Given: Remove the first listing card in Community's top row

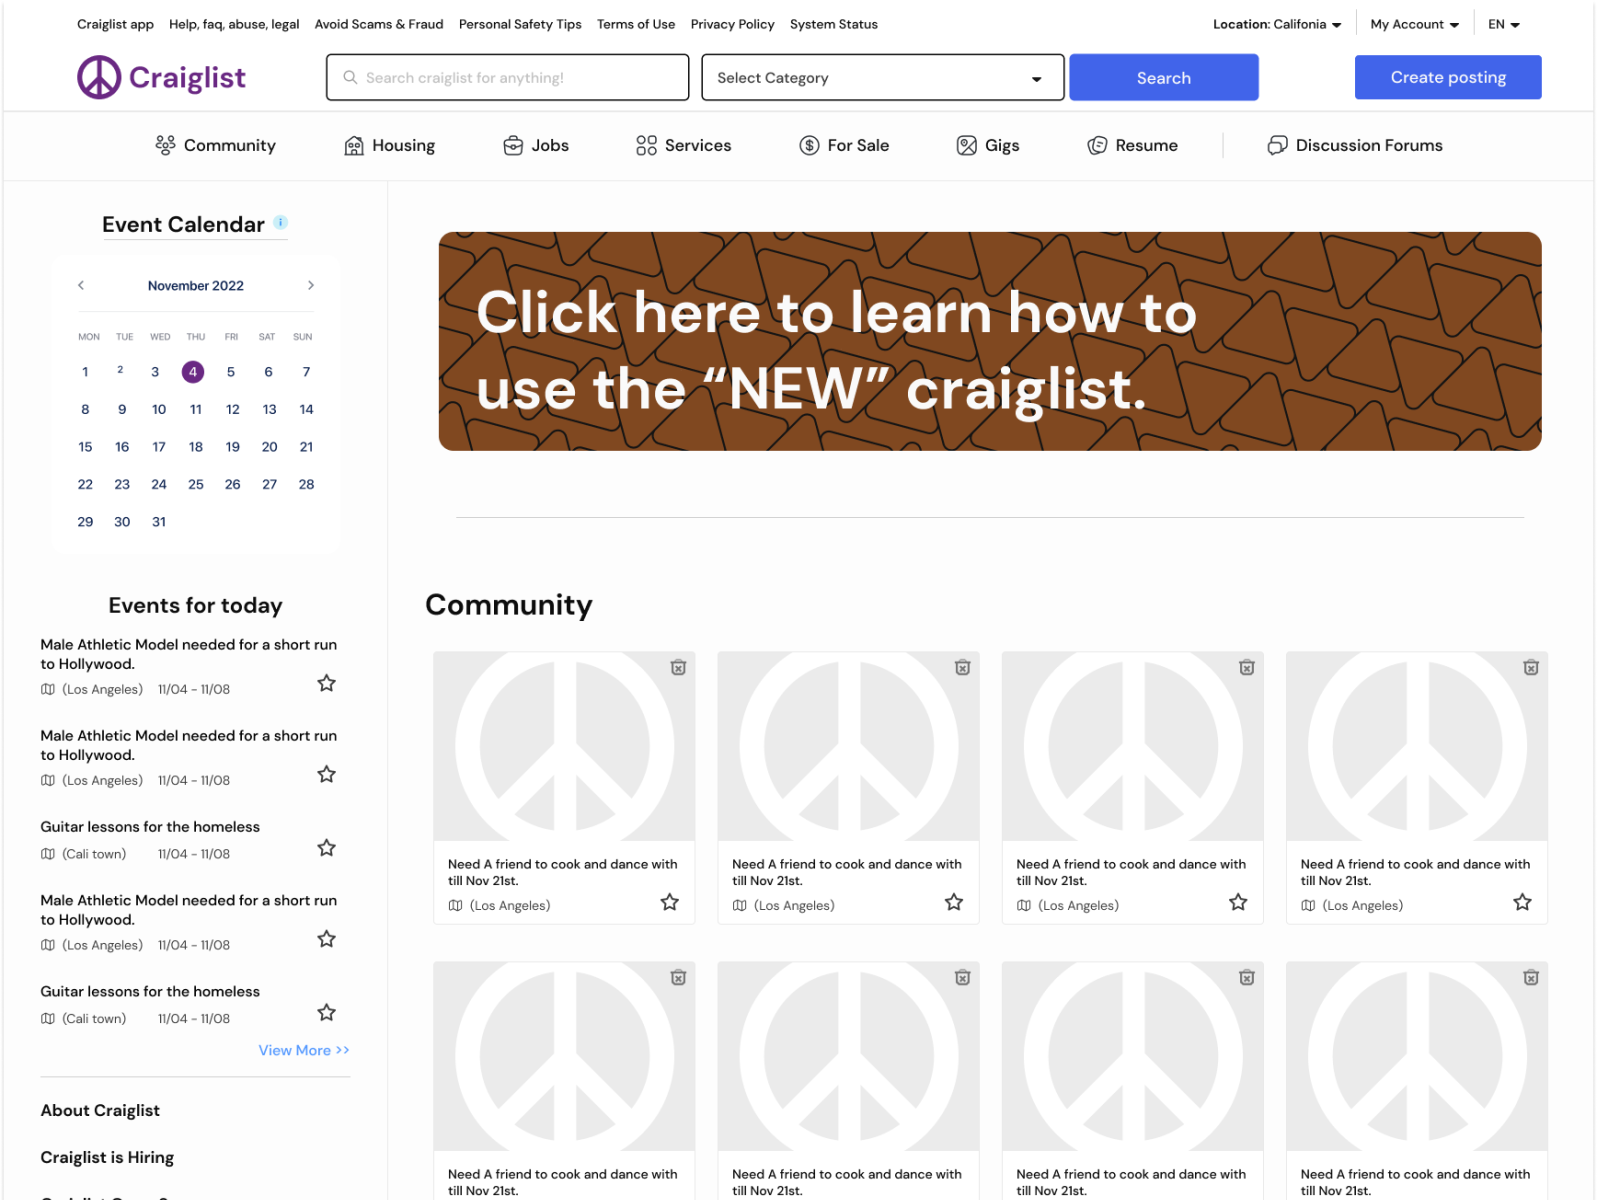Looking at the screenshot, I should (678, 667).
